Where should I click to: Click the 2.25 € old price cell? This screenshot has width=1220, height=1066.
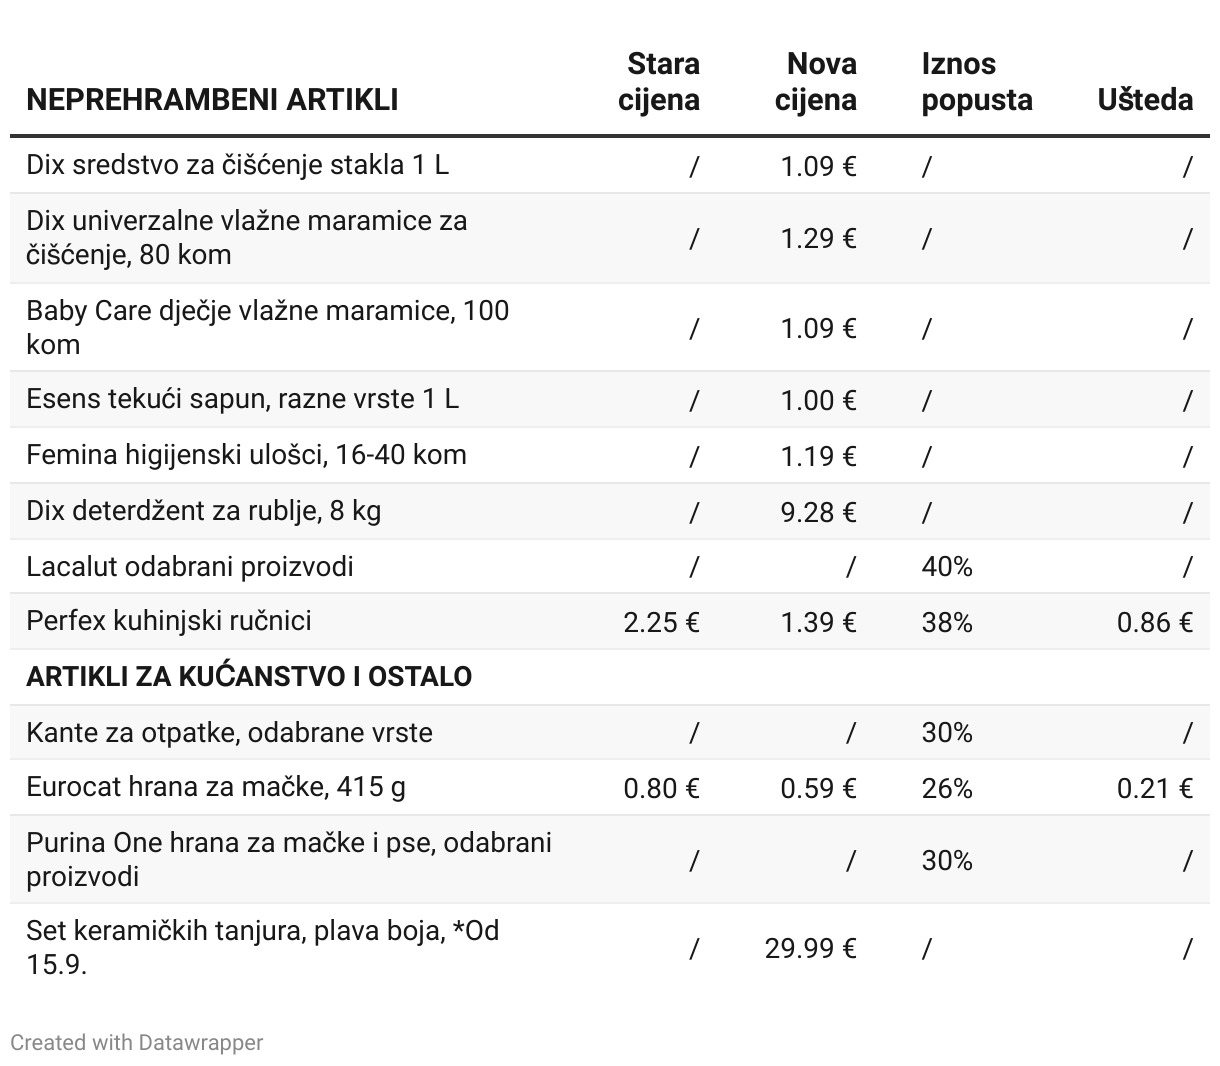[x=661, y=622]
